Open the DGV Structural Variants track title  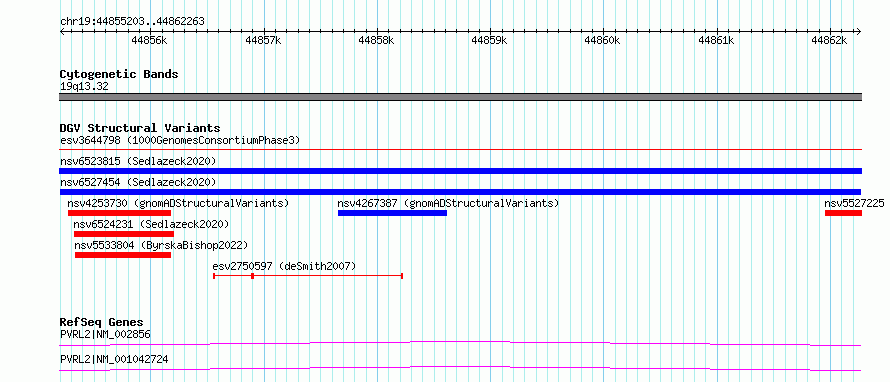click(x=140, y=128)
